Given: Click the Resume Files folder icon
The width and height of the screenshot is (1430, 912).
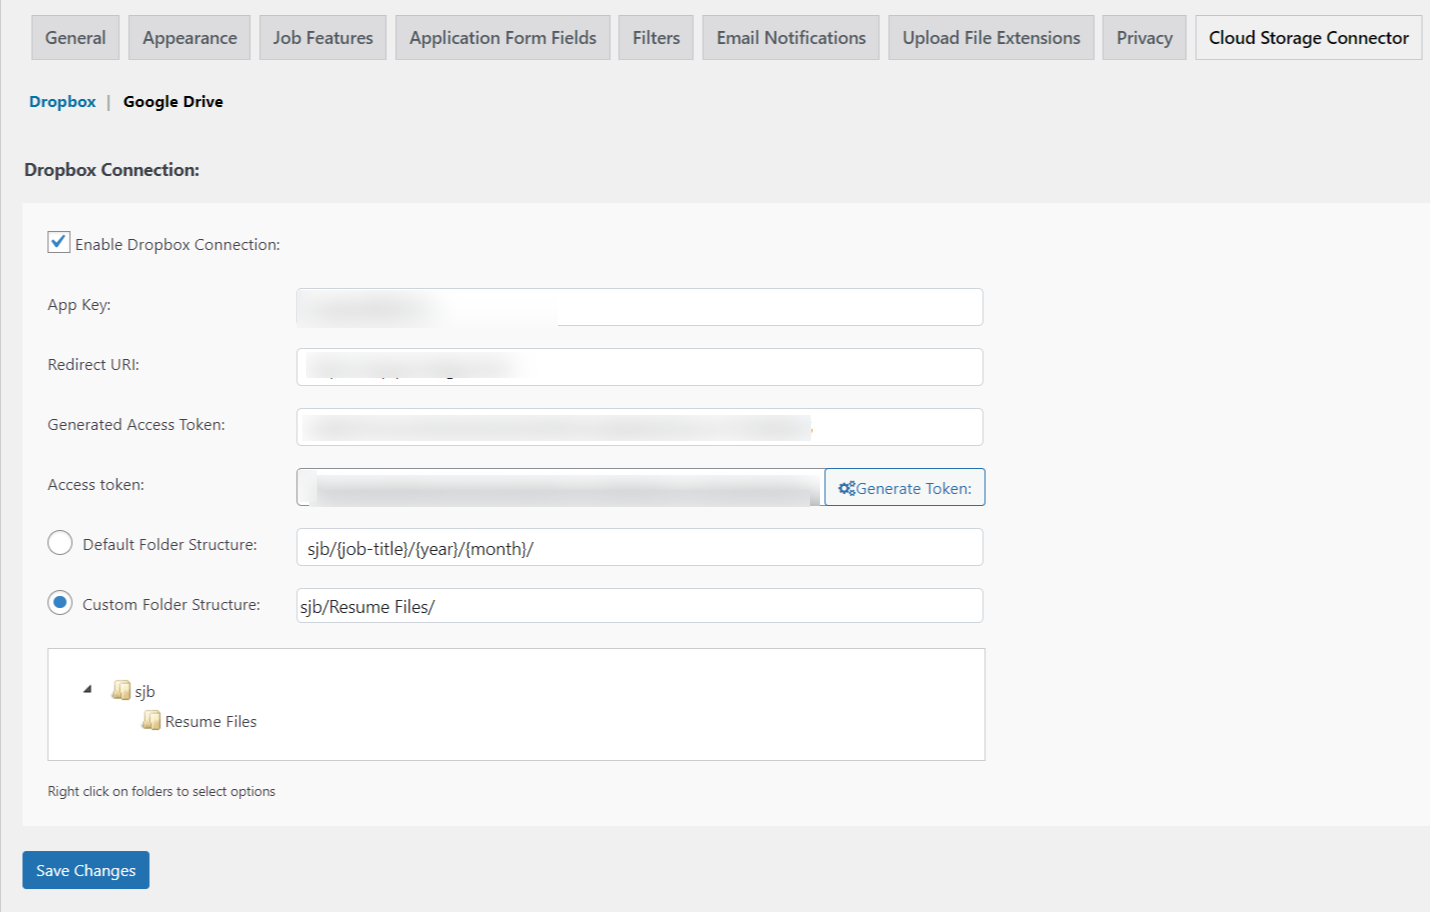Looking at the screenshot, I should pyautogui.click(x=150, y=721).
